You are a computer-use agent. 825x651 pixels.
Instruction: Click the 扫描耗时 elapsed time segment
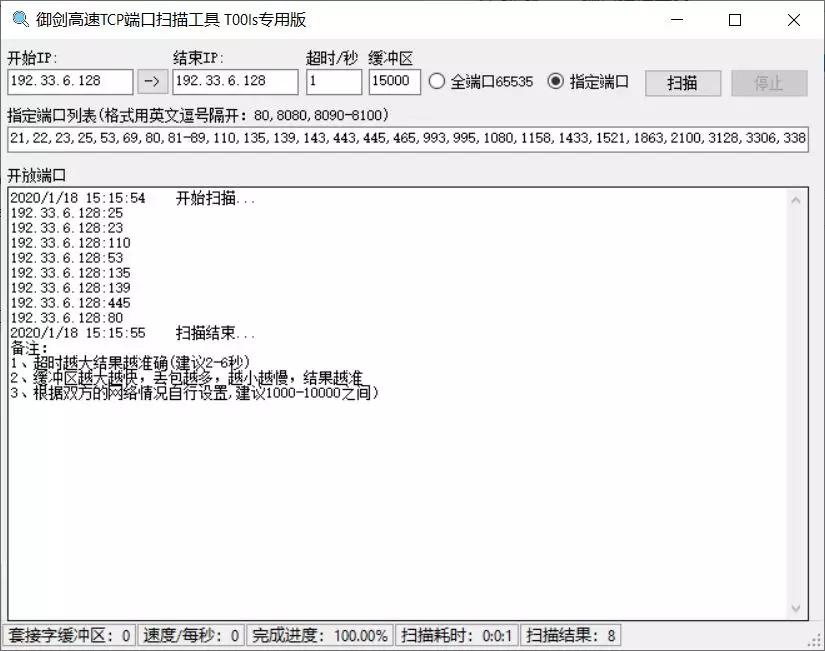(454, 635)
